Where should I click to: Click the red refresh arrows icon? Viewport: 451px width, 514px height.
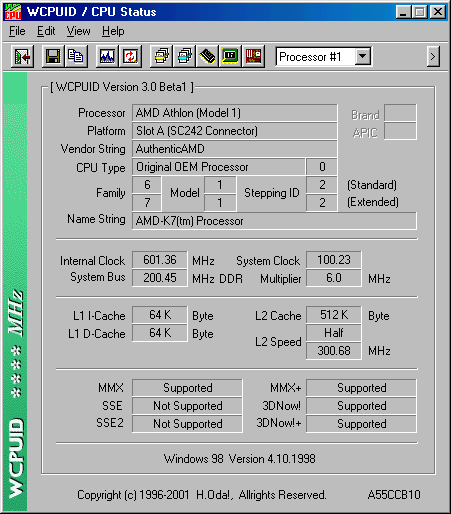(x=130, y=56)
